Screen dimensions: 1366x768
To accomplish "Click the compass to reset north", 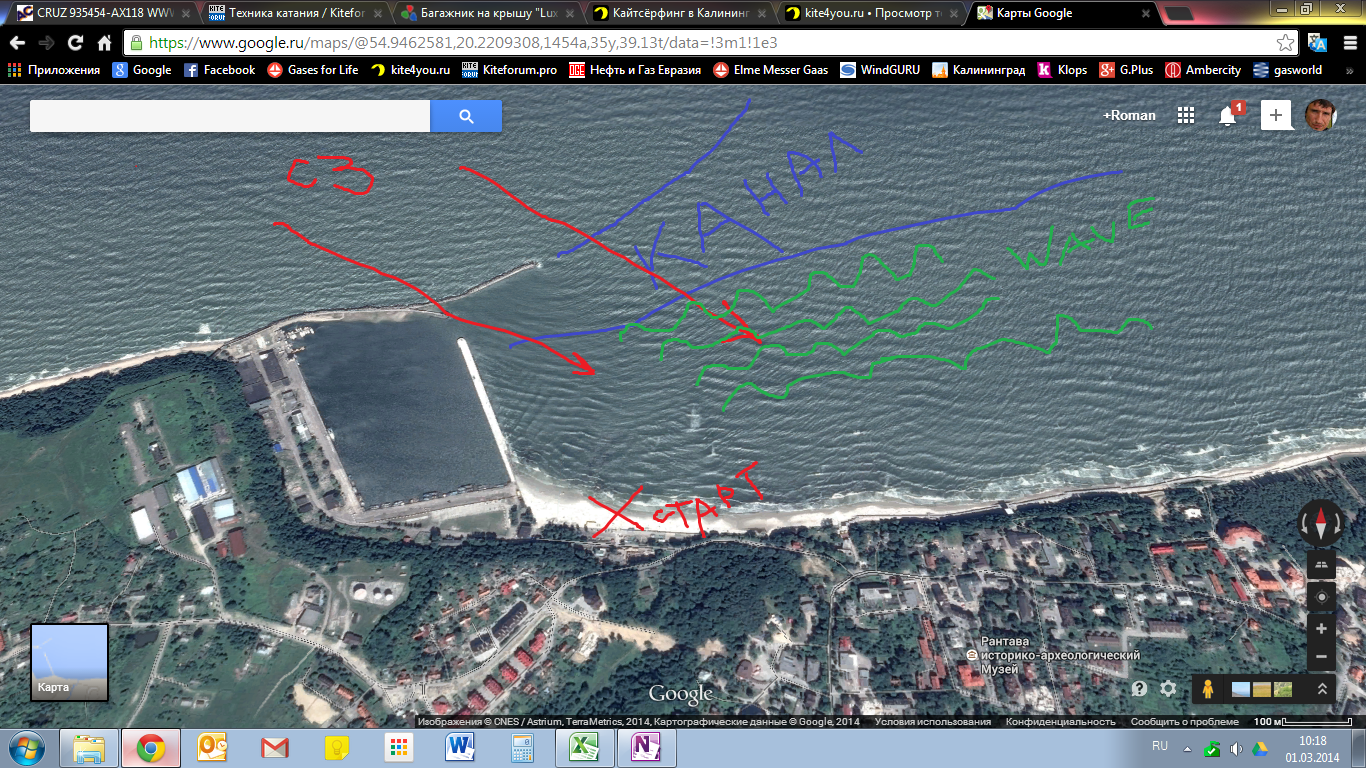I will 1321,523.
